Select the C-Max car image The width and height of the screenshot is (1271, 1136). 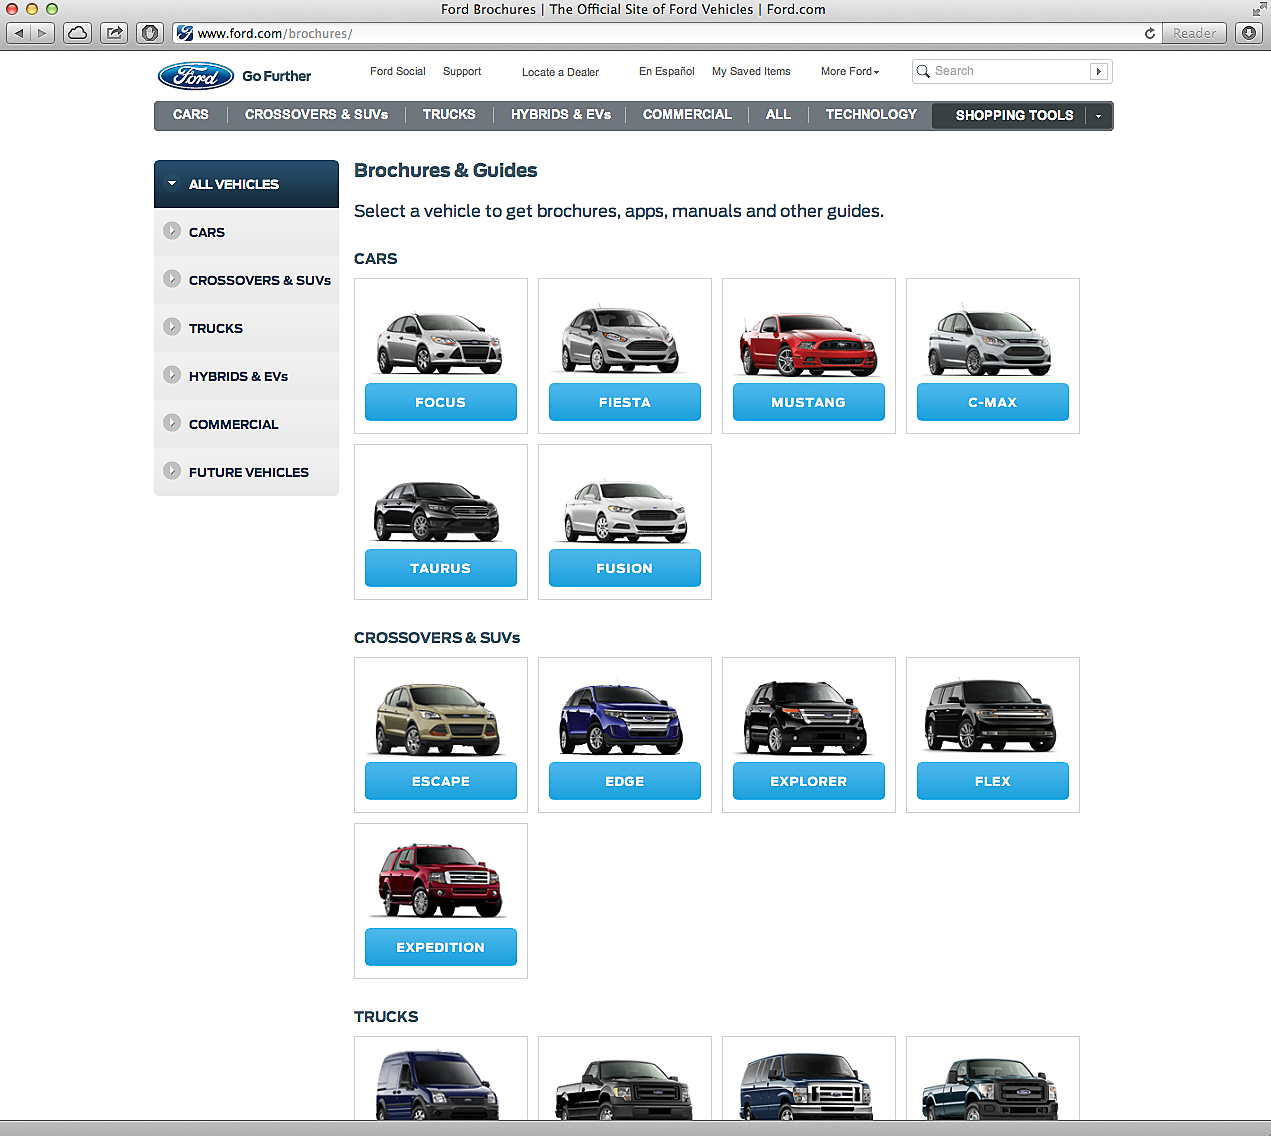coord(990,341)
